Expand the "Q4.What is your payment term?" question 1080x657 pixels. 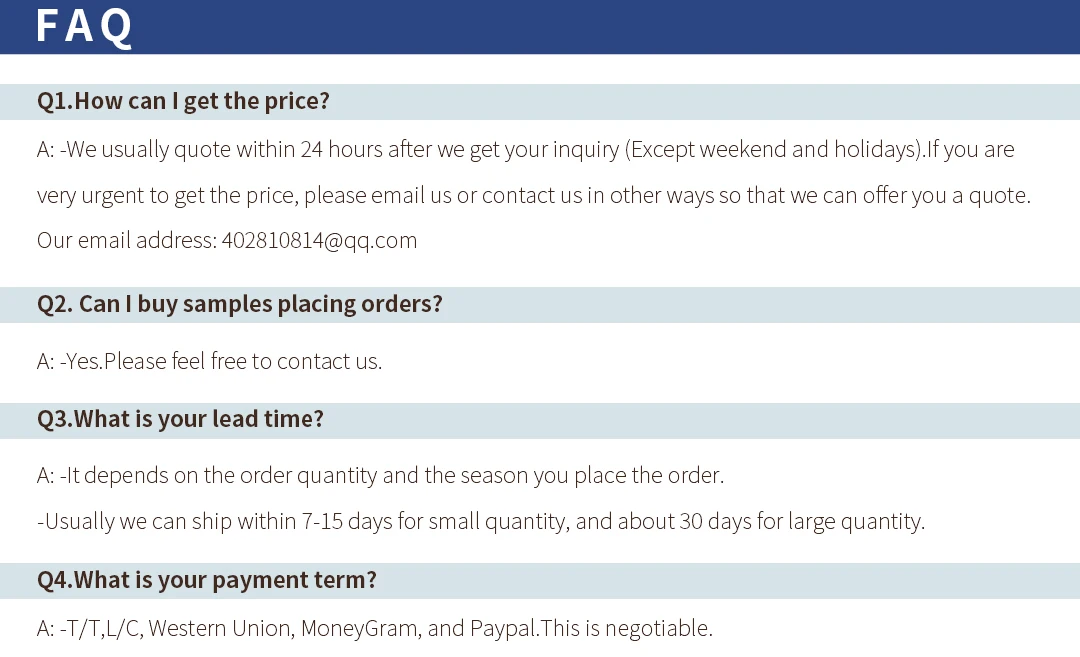[x=206, y=580]
